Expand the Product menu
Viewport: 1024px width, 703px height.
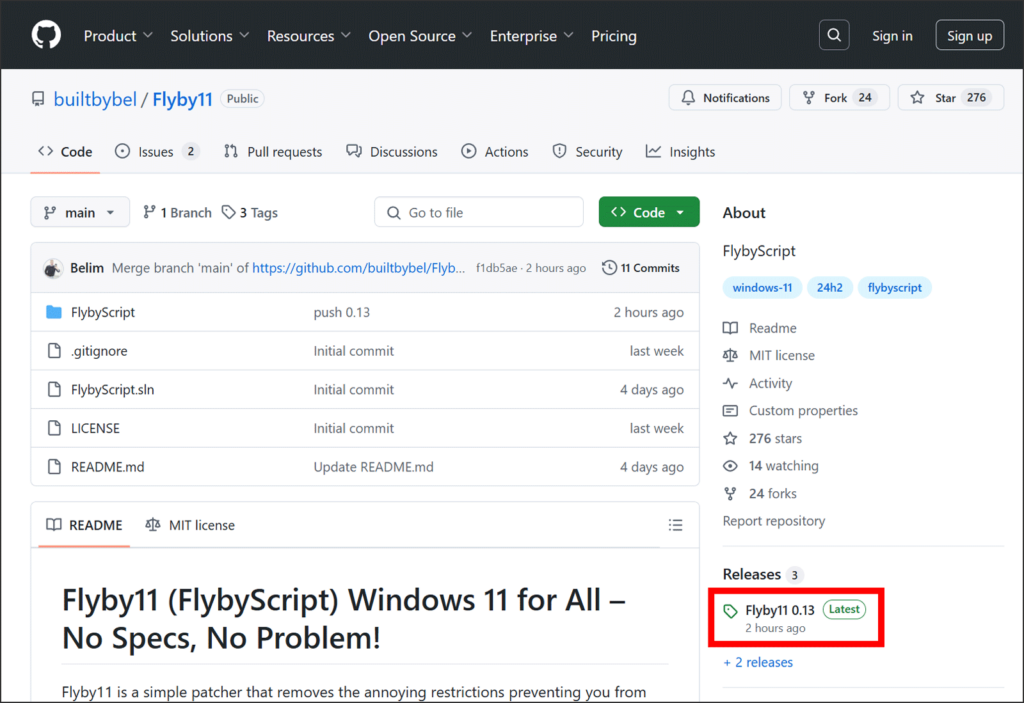[x=118, y=36]
